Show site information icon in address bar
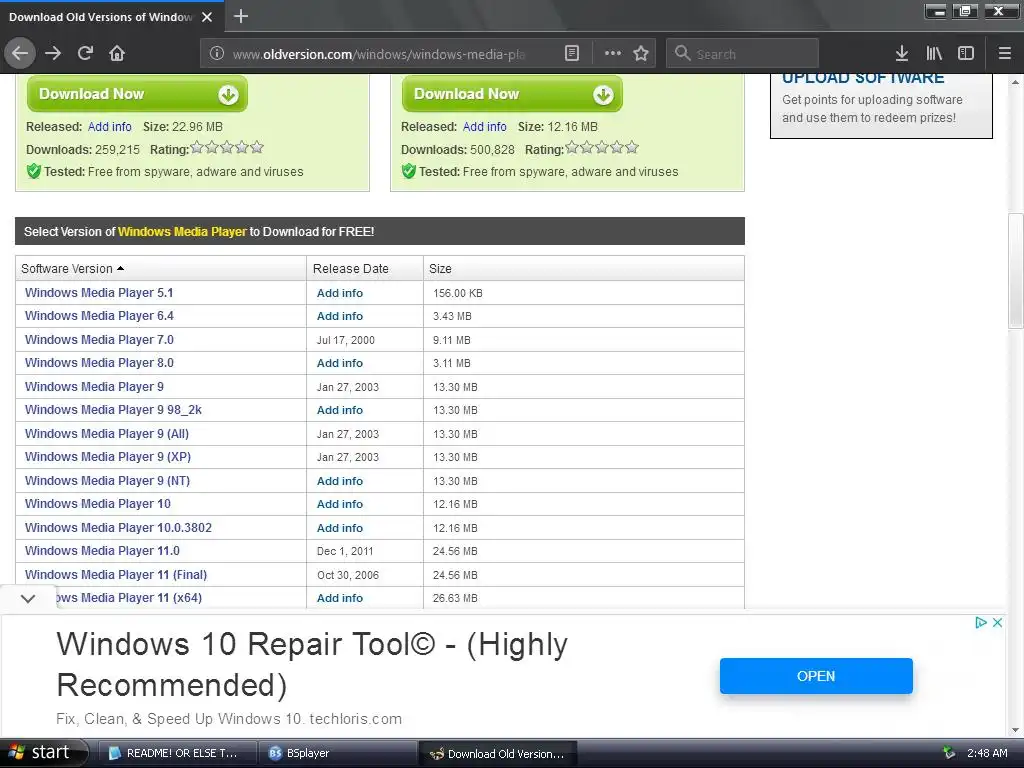The height and width of the screenshot is (768, 1024). tap(217, 54)
